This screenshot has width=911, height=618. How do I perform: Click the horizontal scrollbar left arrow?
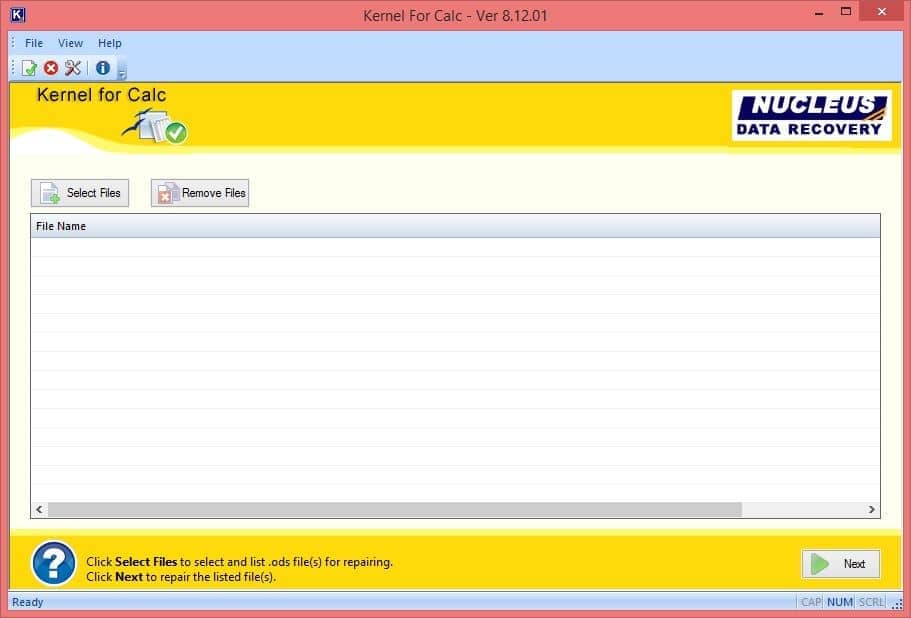(39, 509)
